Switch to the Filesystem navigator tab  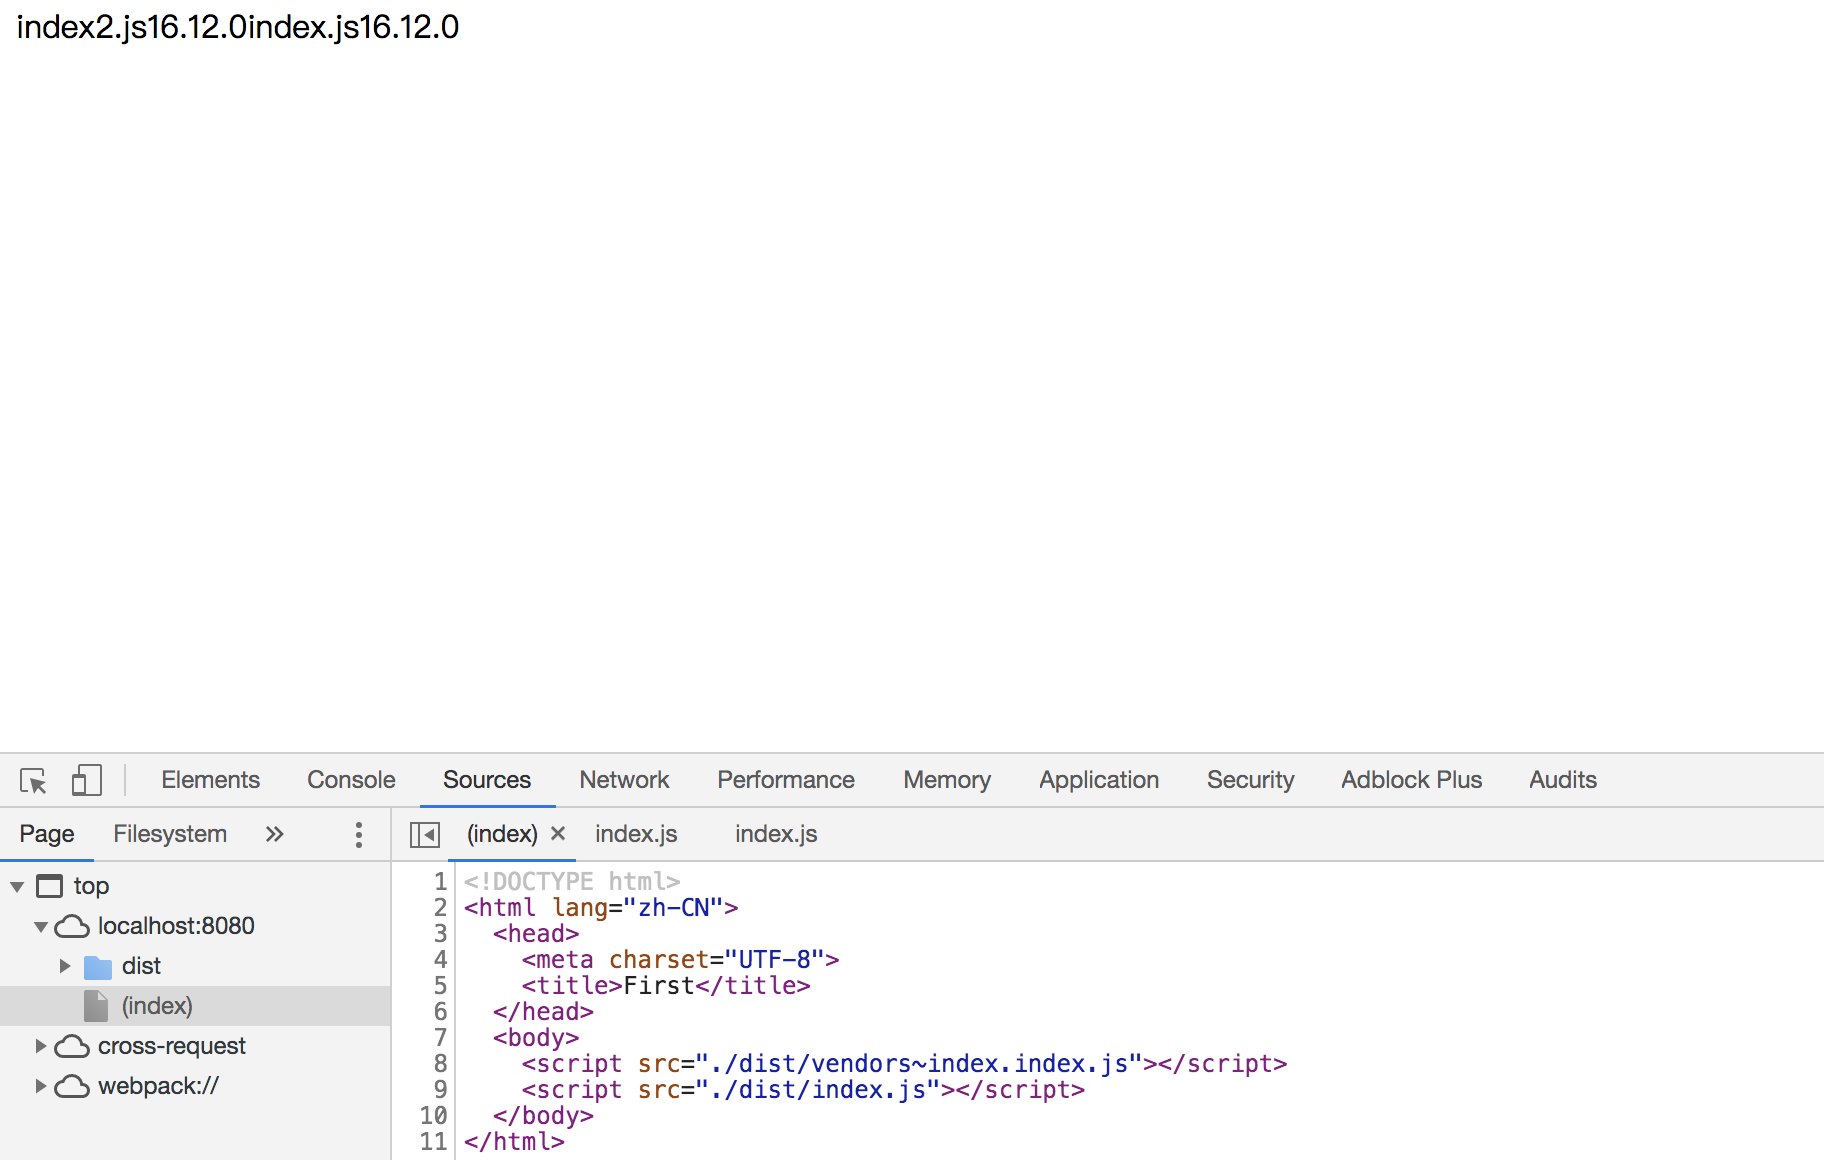[170, 834]
